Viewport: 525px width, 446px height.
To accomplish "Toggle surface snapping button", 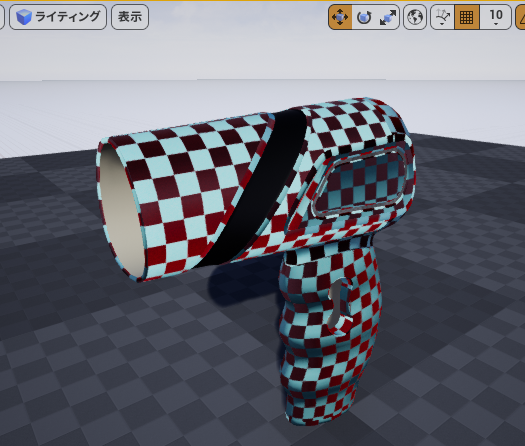I will pyautogui.click(x=442, y=17).
